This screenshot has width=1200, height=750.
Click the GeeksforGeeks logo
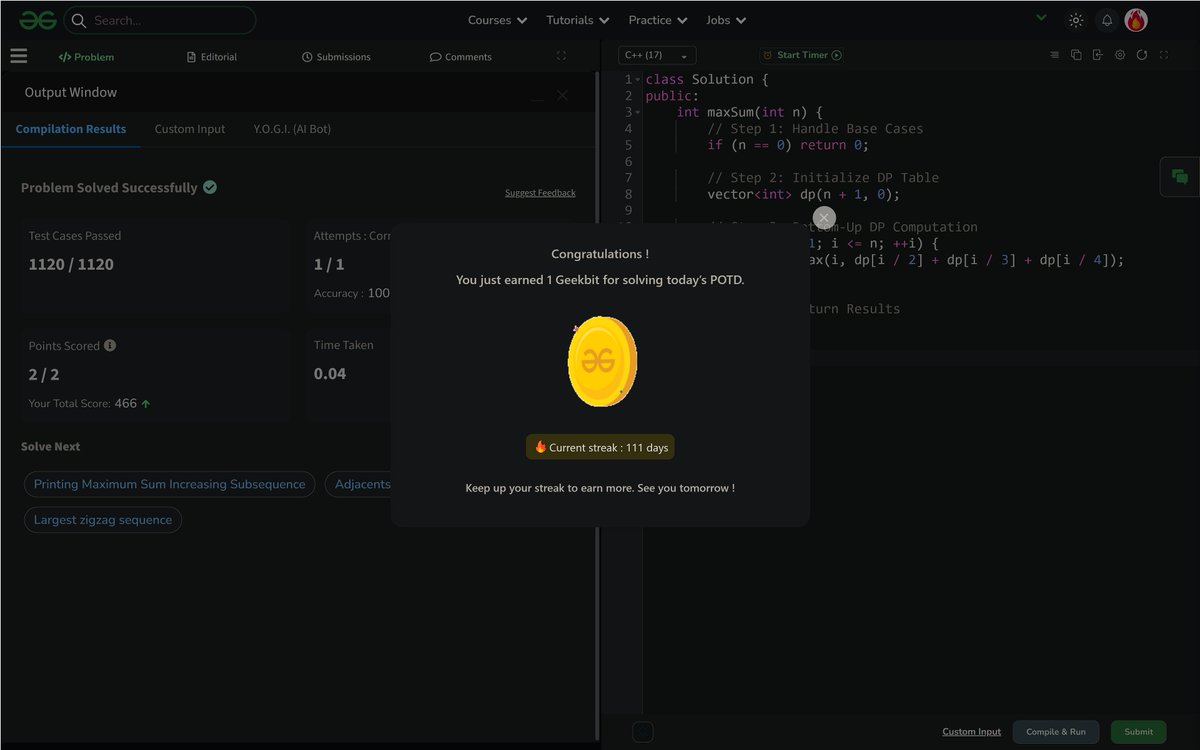coord(37,20)
